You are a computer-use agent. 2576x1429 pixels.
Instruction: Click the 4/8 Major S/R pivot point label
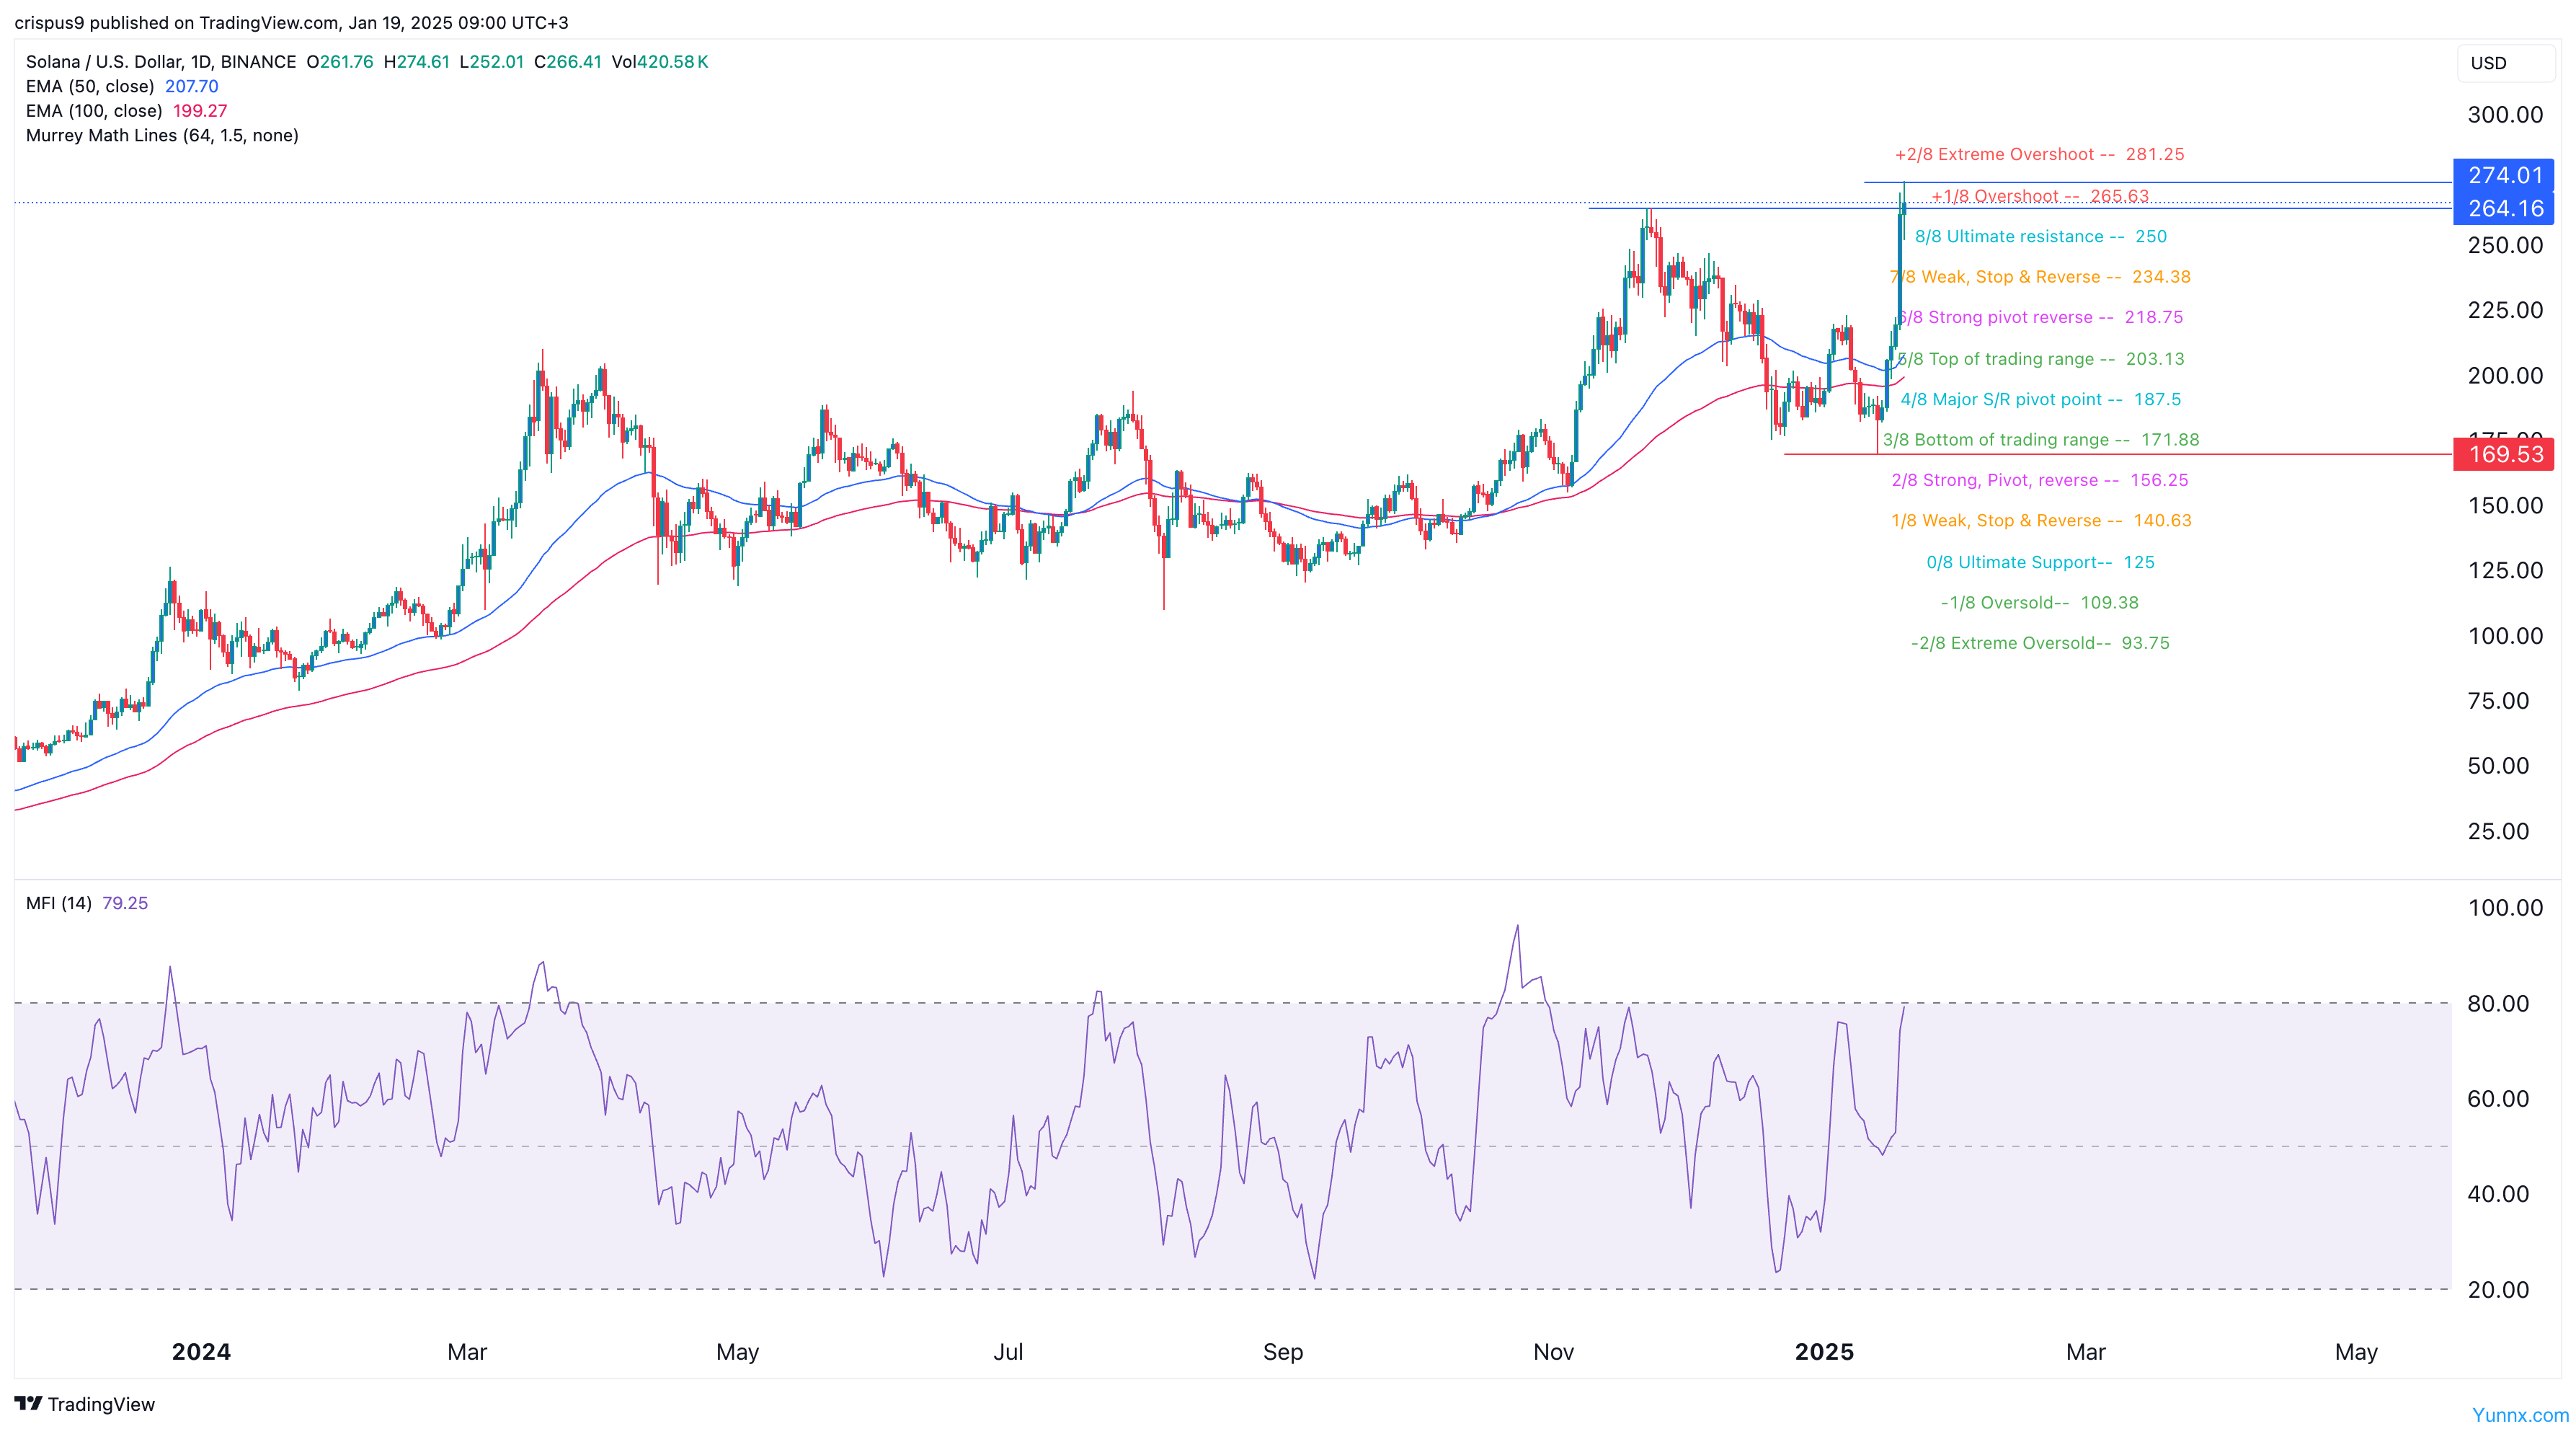[x=2040, y=399]
